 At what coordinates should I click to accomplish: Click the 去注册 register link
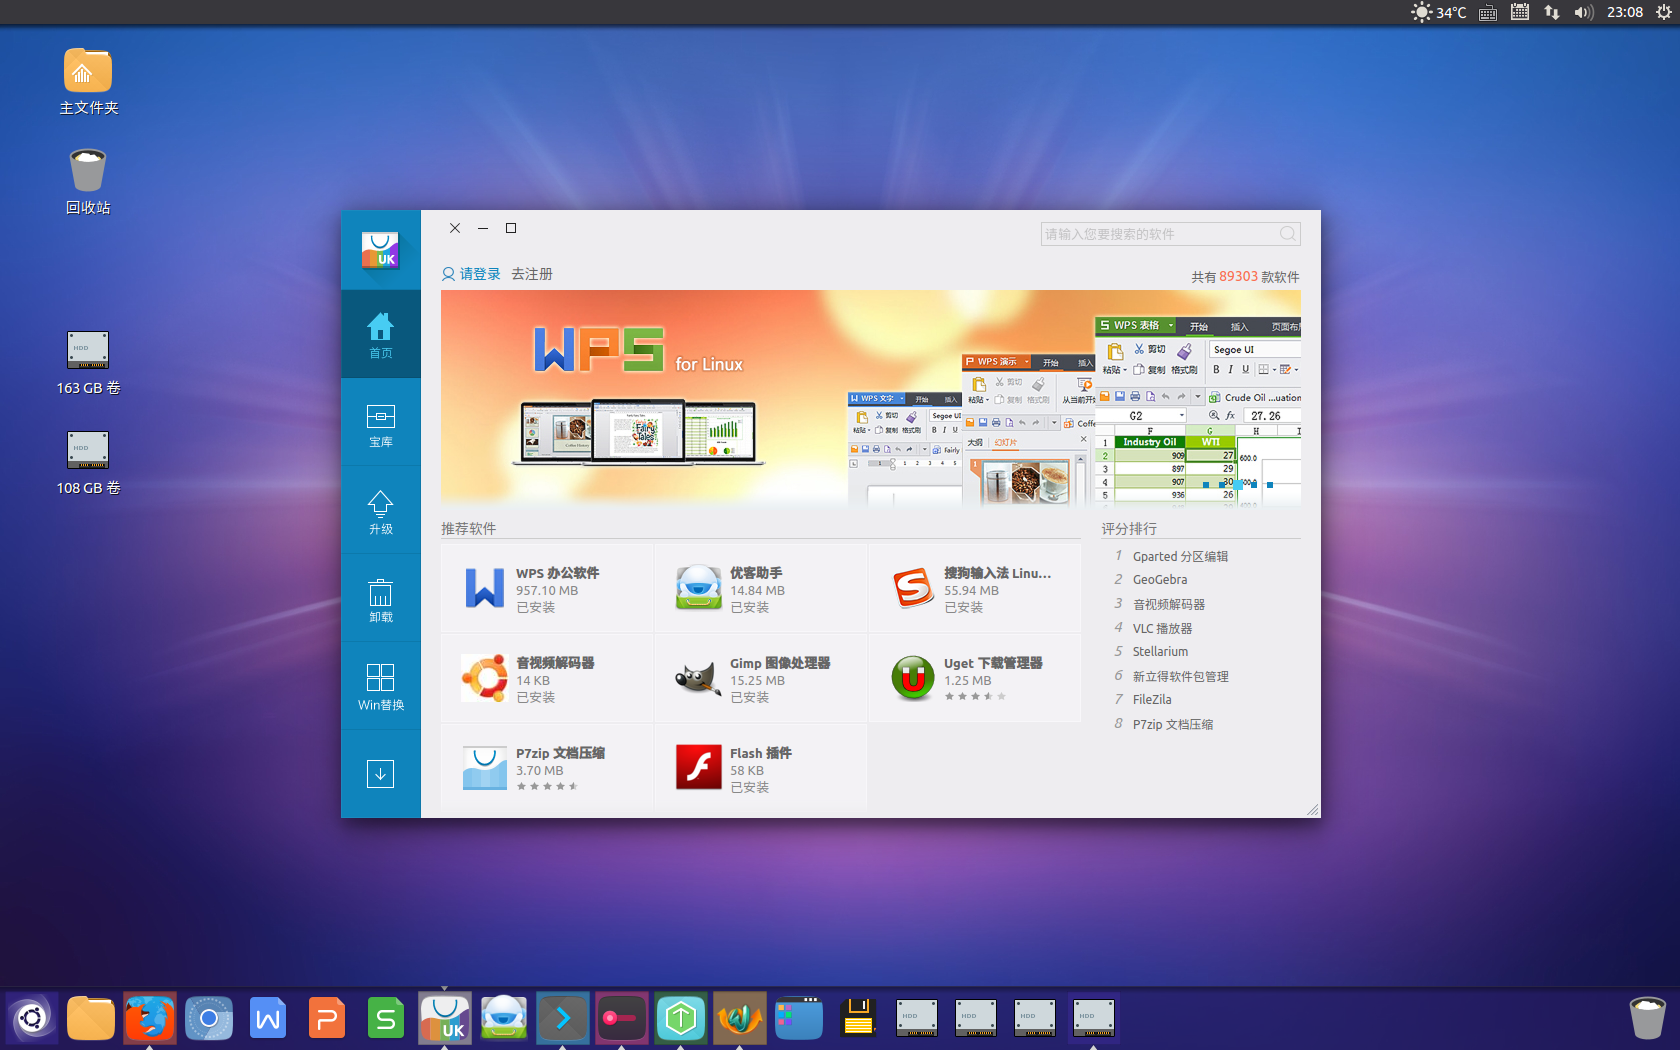point(532,274)
